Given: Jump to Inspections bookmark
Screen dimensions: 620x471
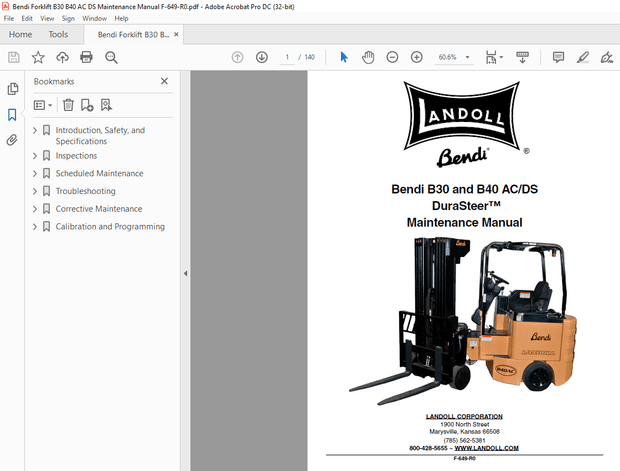Looking at the screenshot, I should tap(76, 156).
